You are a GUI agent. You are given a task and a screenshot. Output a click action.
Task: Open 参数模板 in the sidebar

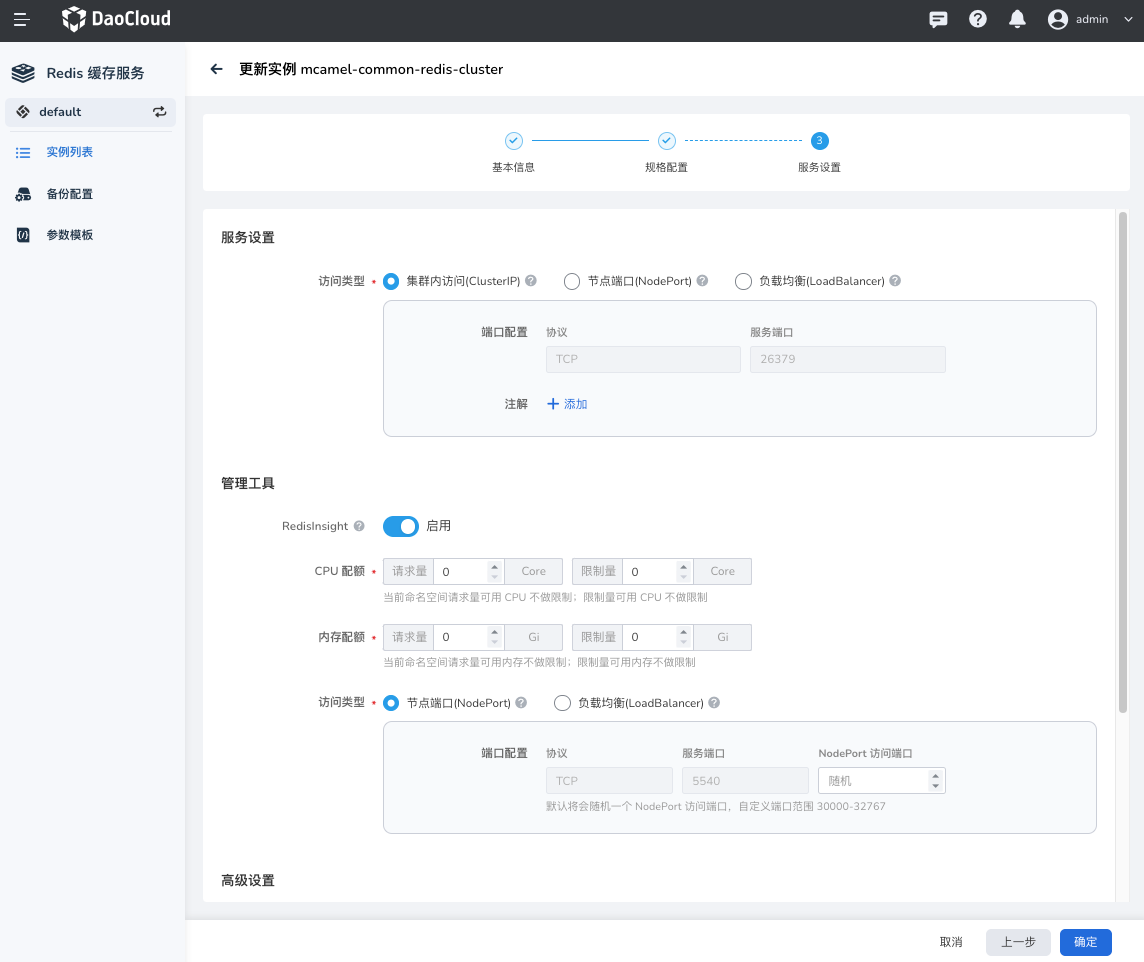tap(69, 235)
